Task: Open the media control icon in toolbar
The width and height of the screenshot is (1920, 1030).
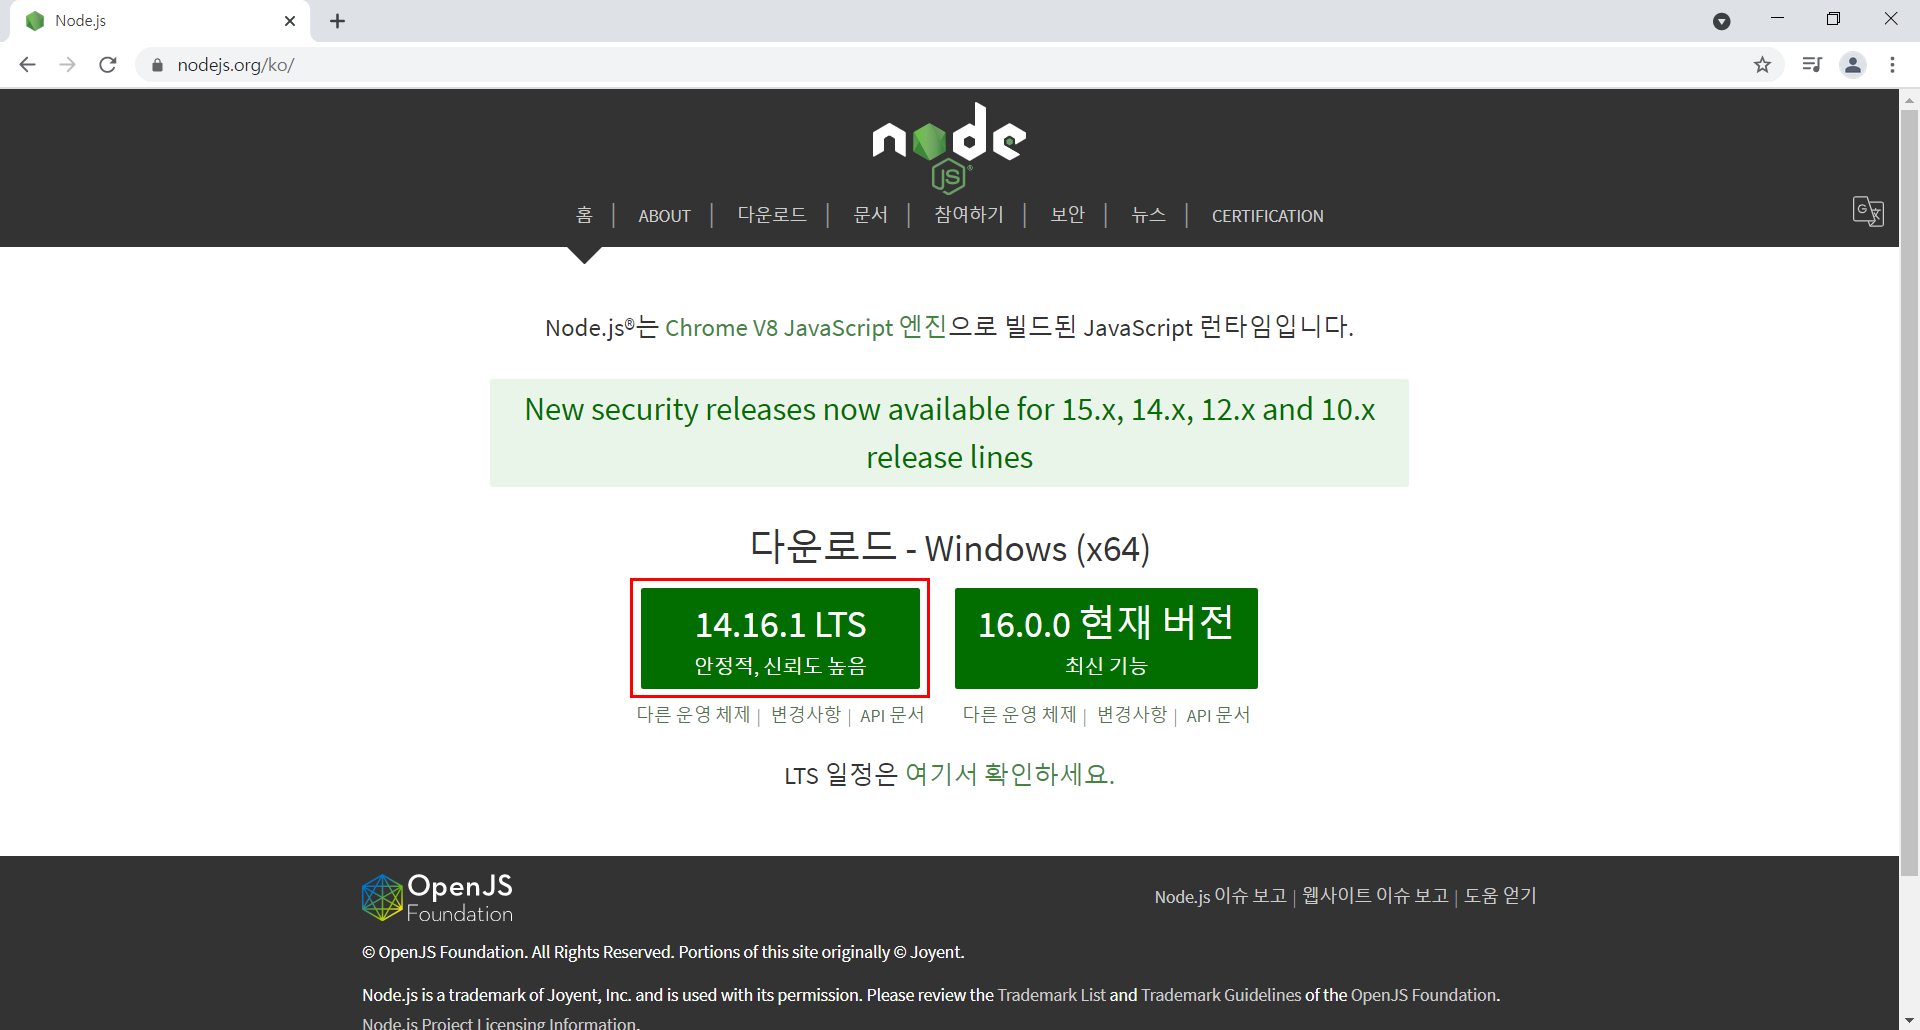Action: [1812, 65]
